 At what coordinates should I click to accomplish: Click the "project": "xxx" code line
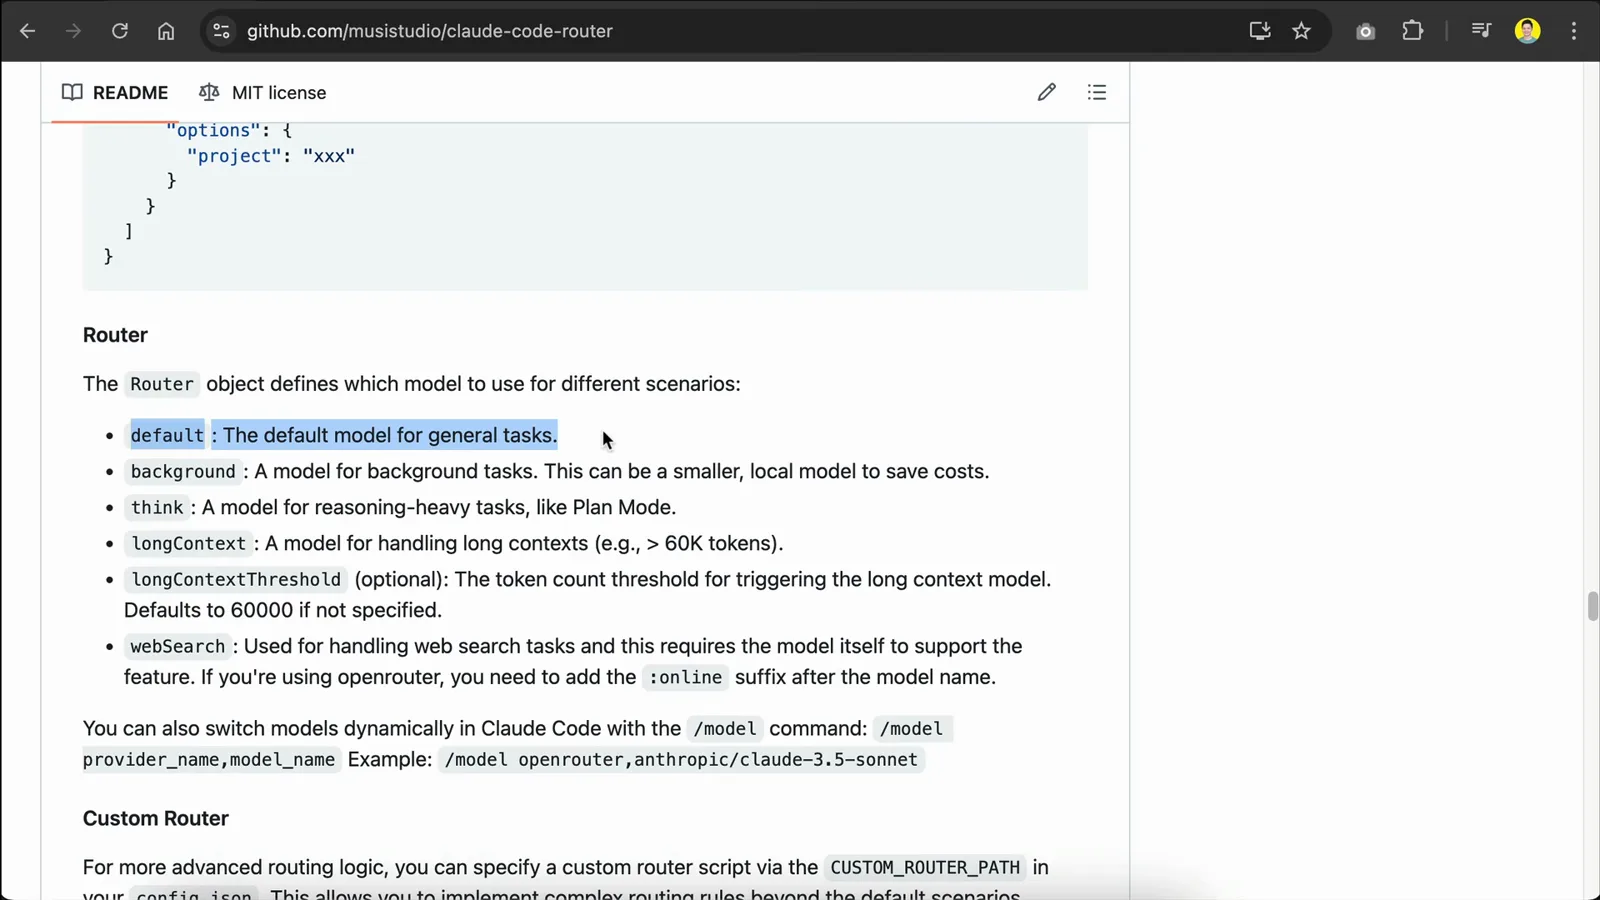click(x=271, y=156)
